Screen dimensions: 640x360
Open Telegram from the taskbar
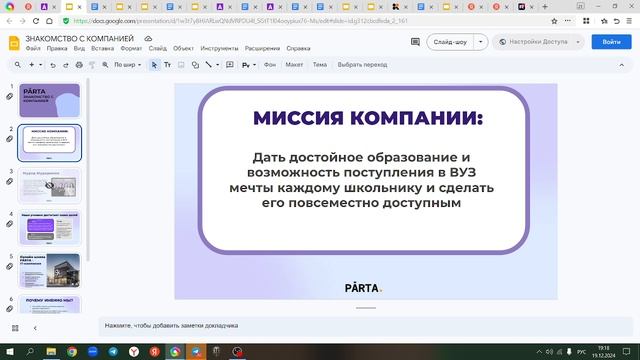tap(113, 351)
